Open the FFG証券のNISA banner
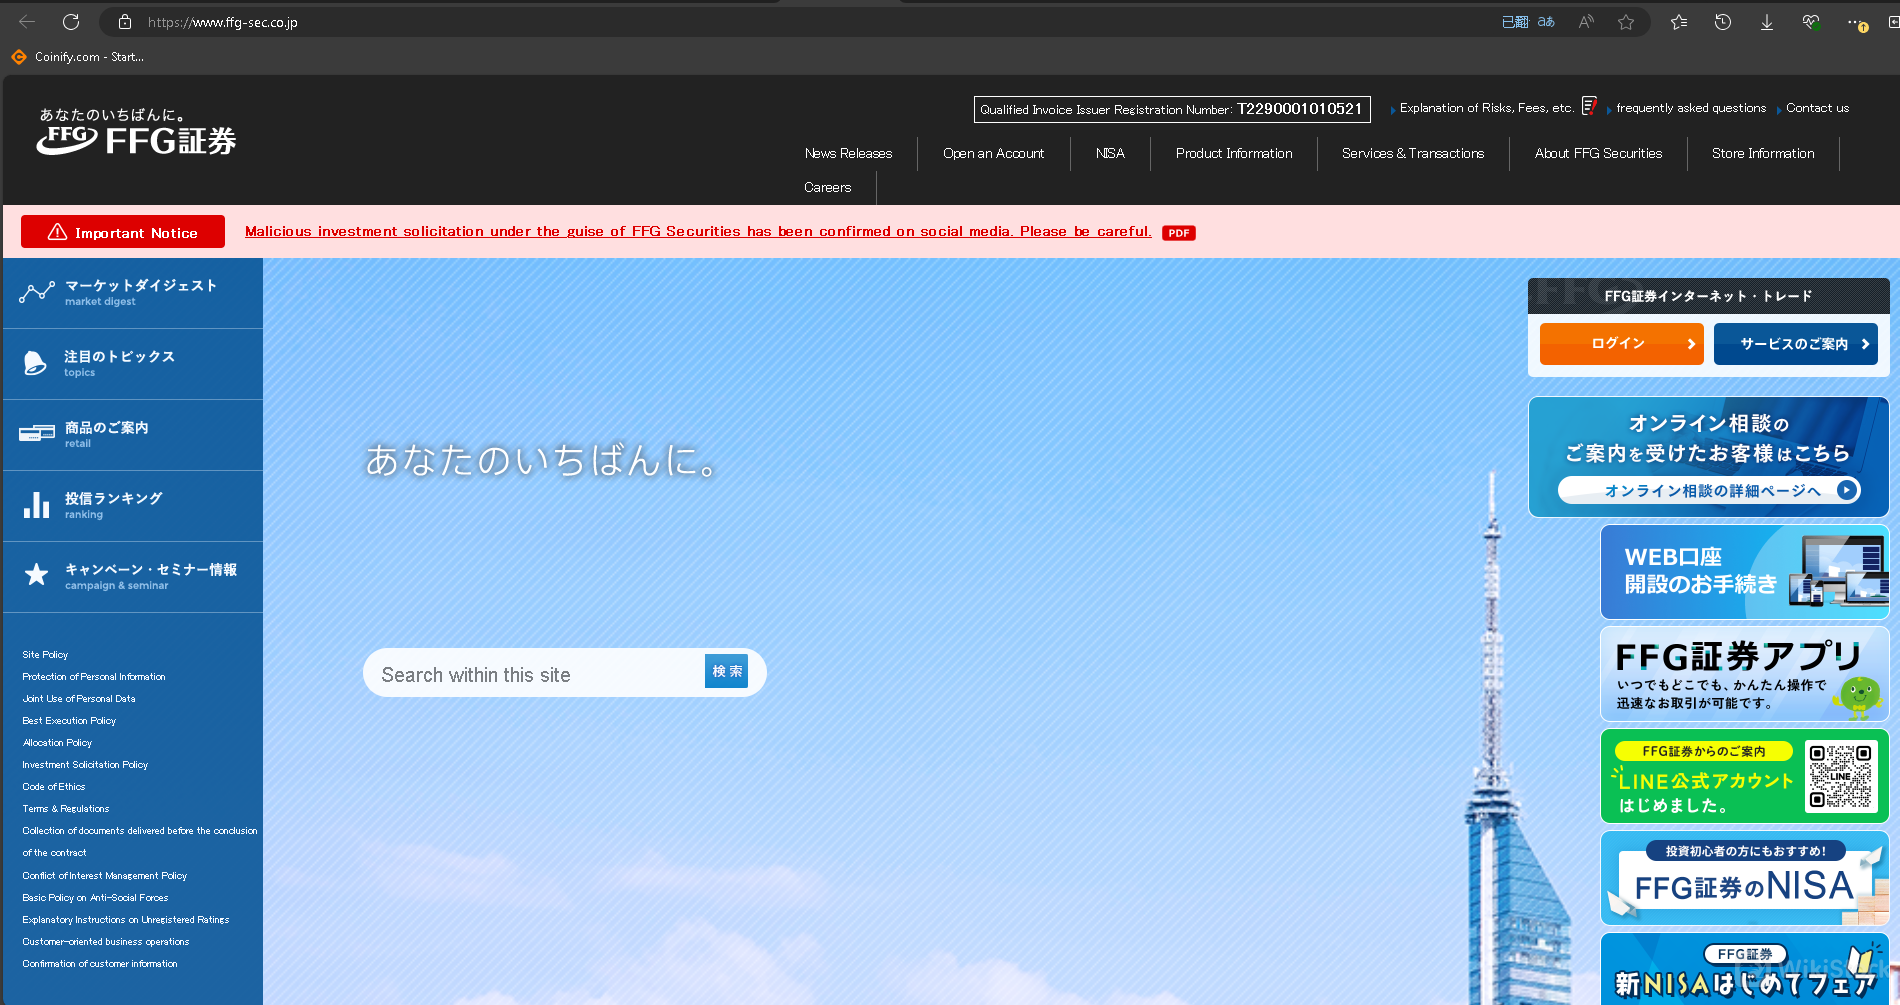The width and height of the screenshot is (1900, 1005). coord(1744,879)
